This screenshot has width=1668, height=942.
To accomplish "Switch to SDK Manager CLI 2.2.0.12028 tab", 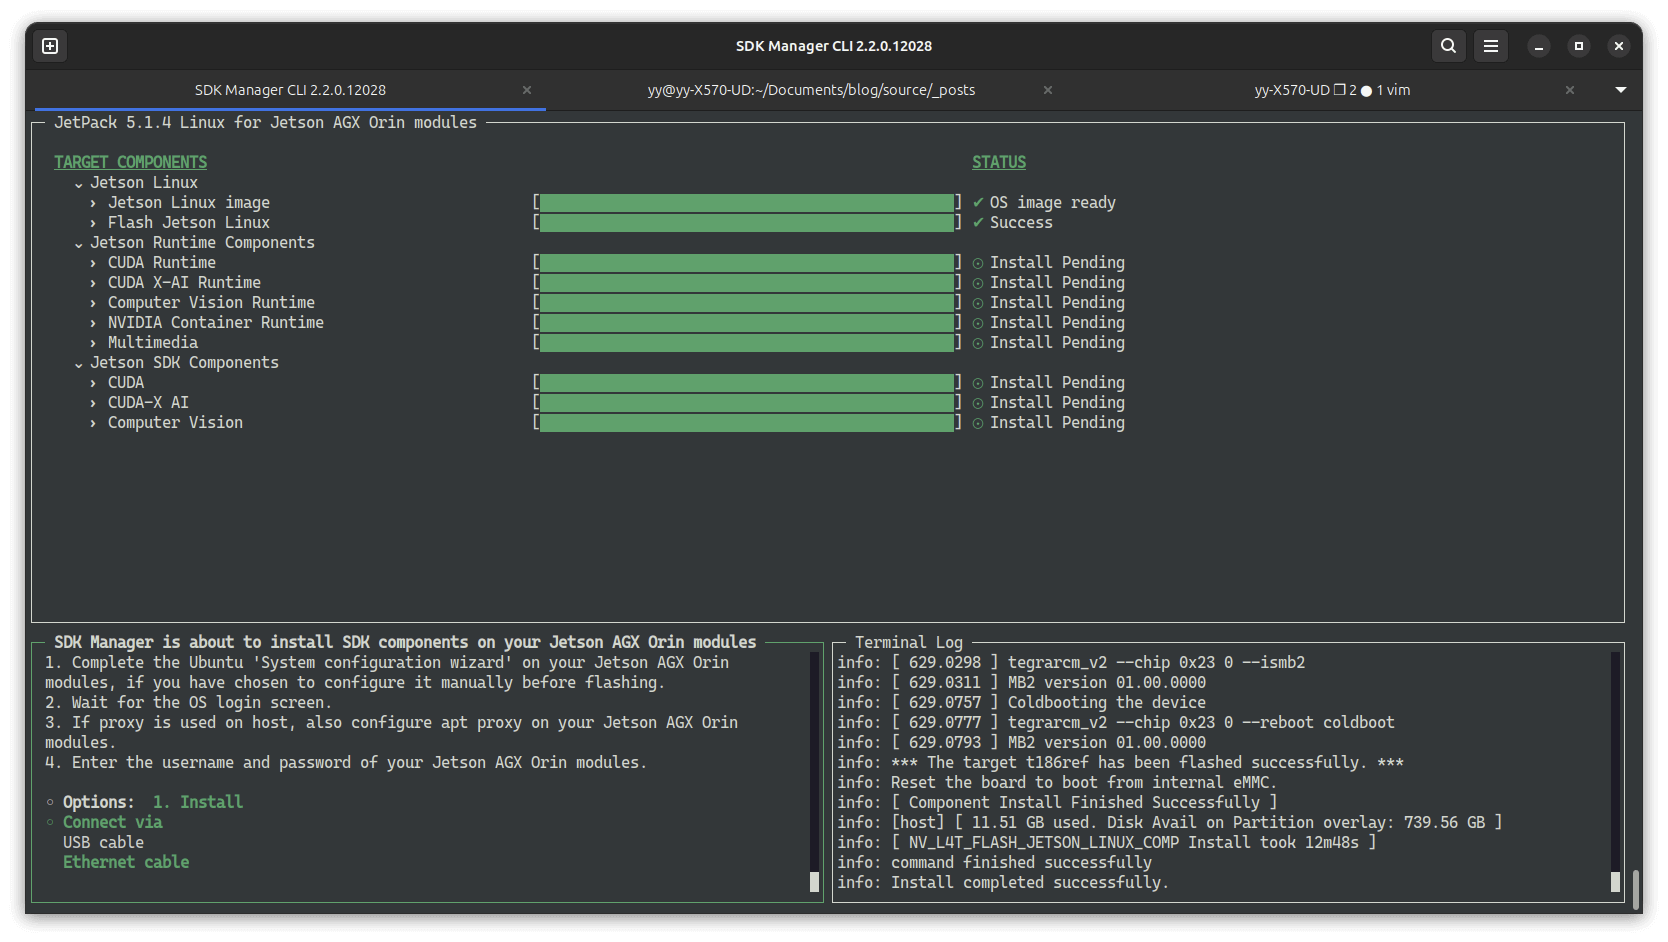I will (x=290, y=90).
